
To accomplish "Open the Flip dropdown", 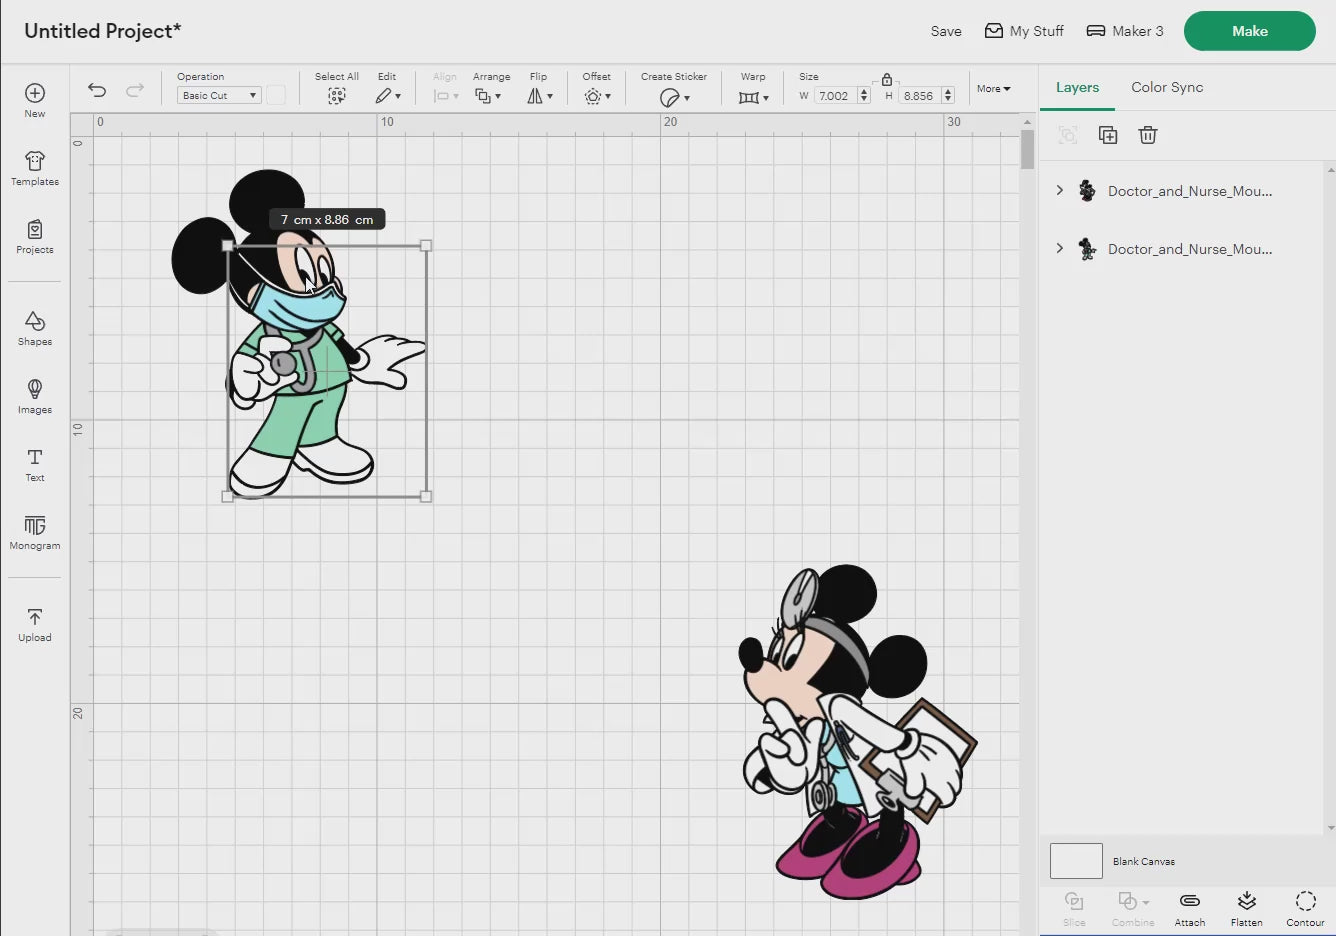I will tap(540, 96).
